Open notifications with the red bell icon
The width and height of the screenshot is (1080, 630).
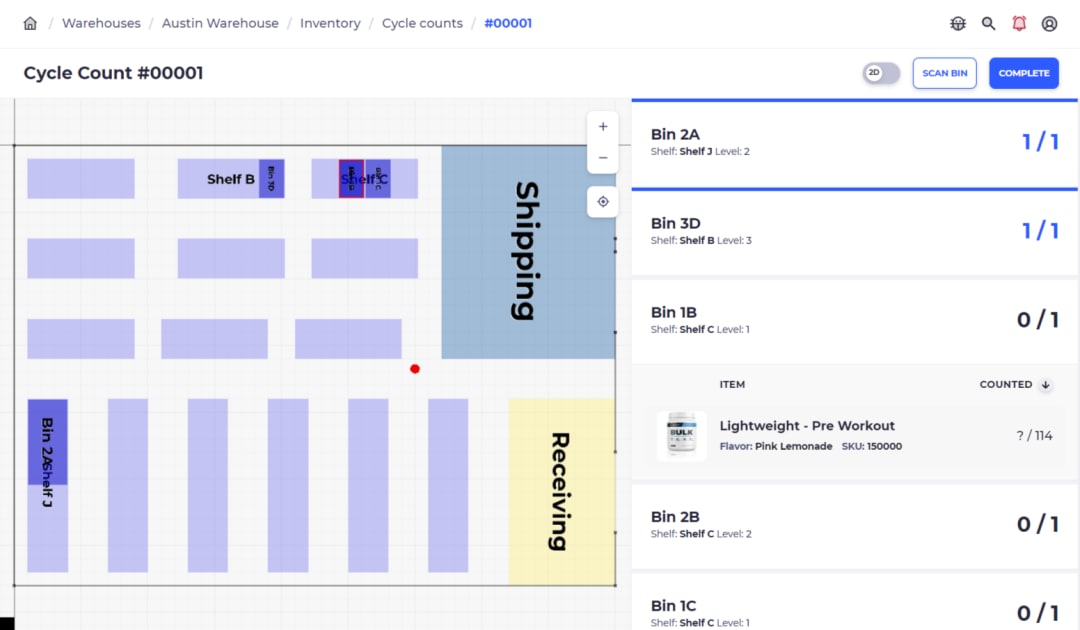pos(1019,23)
